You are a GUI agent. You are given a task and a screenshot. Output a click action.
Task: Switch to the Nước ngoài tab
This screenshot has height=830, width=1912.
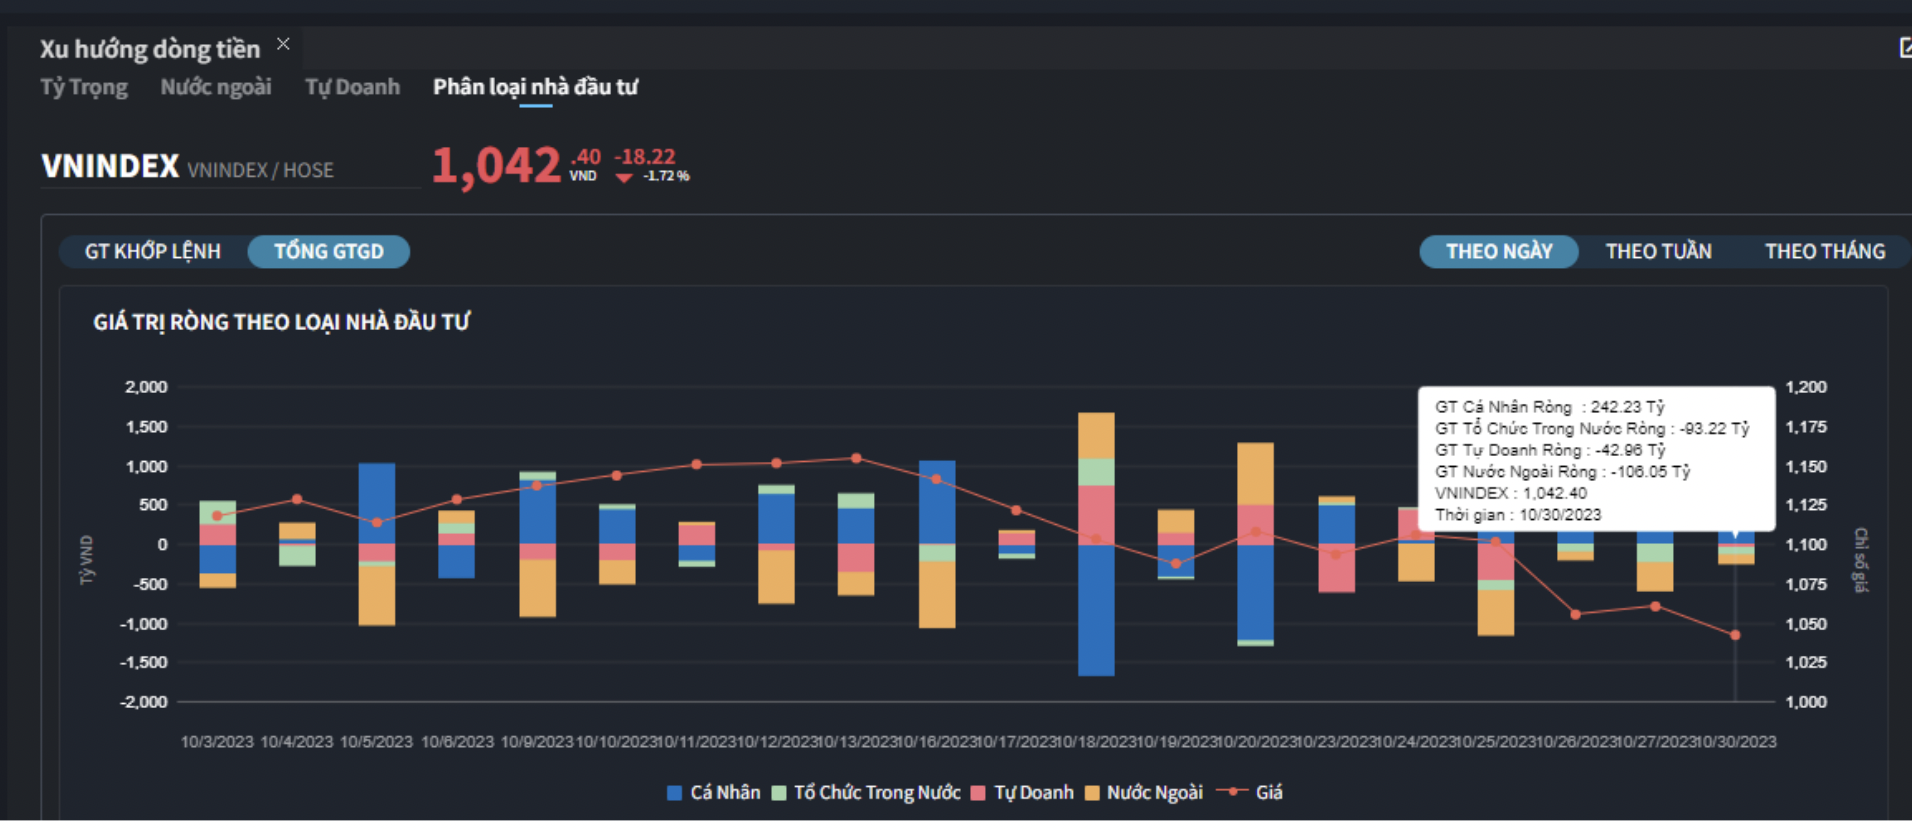tap(216, 87)
